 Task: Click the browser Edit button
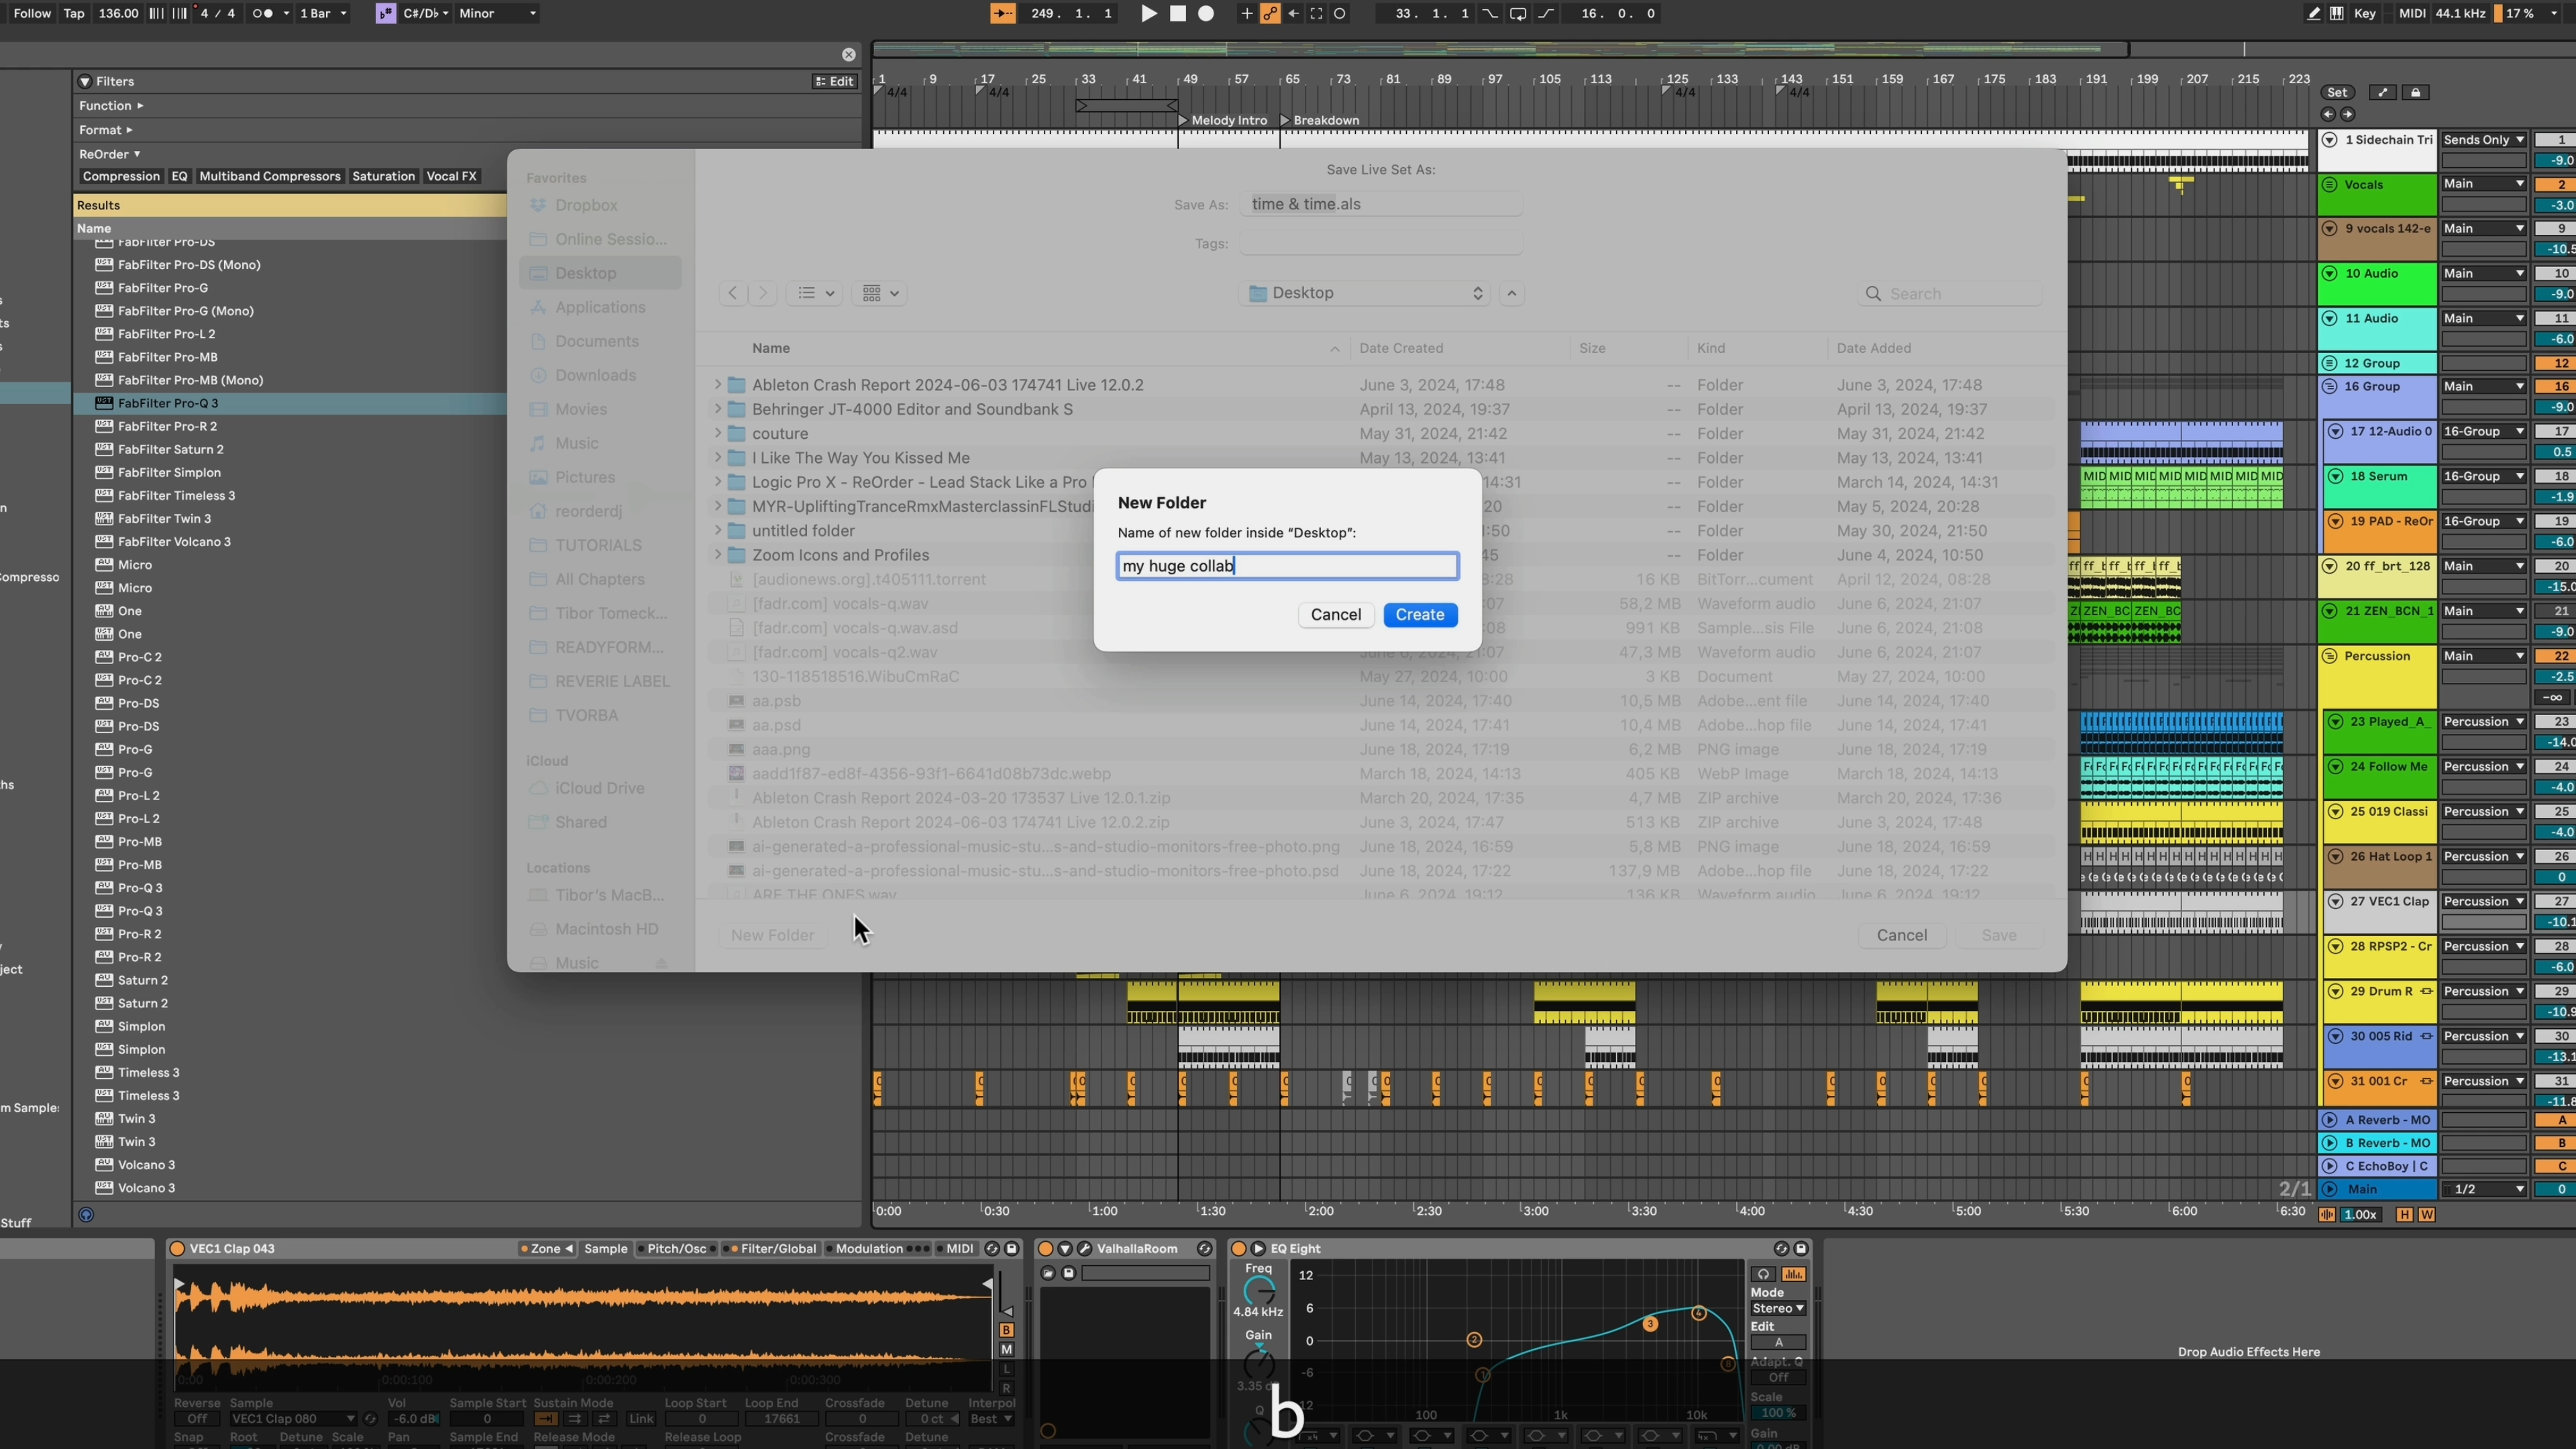click(x=834, y=81)
